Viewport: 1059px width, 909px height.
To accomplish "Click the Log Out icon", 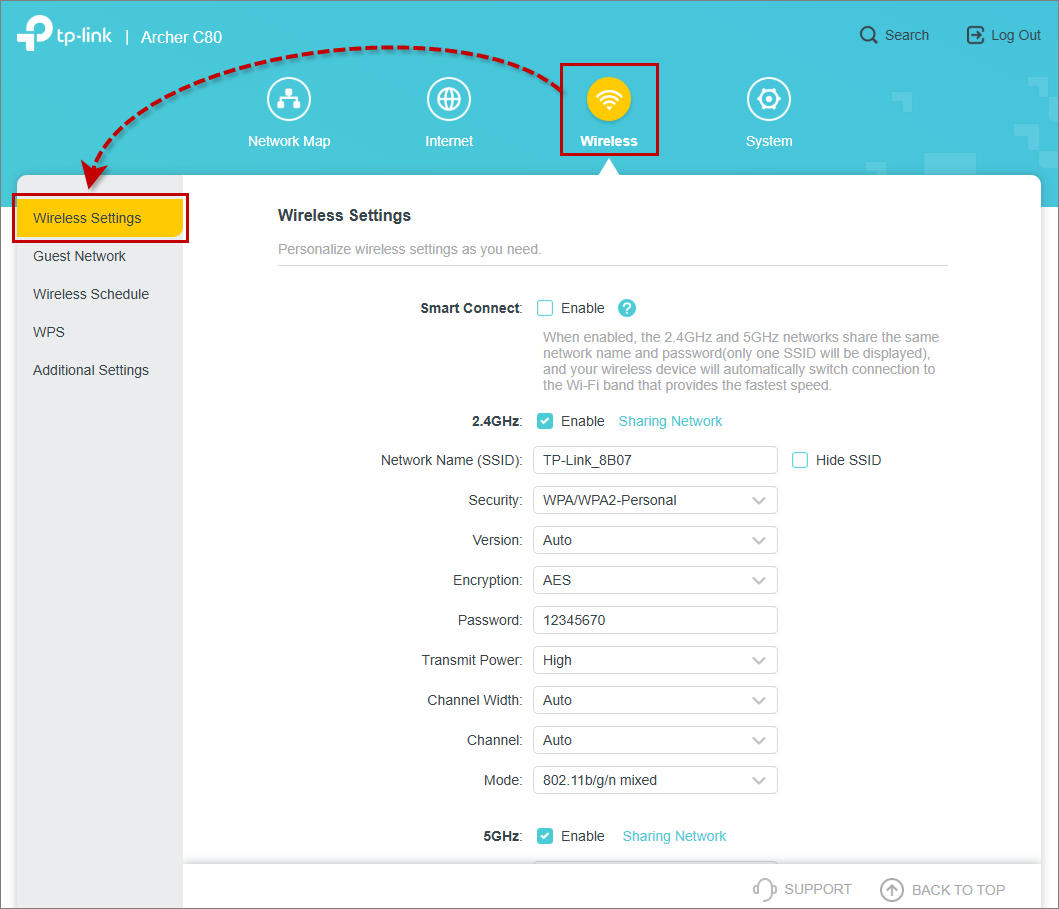I will 974,34.
